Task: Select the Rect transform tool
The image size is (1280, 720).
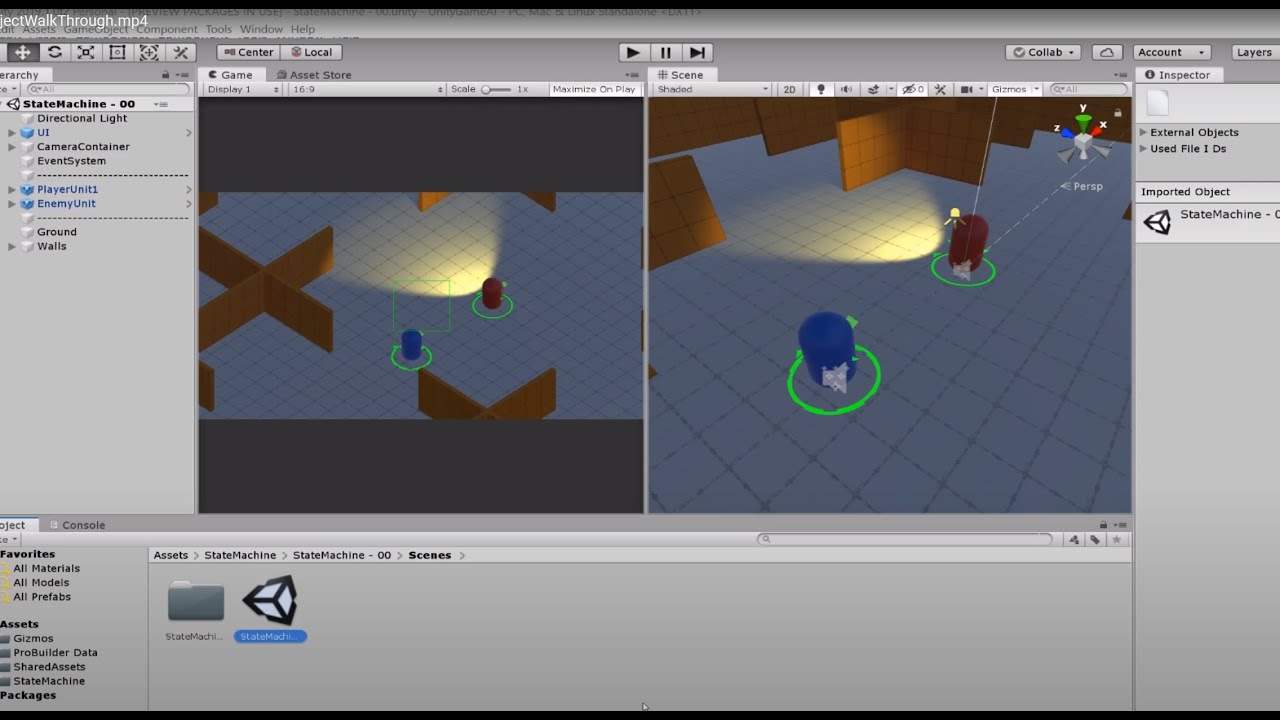Action: pyautogui.click(x=117, y=52)
